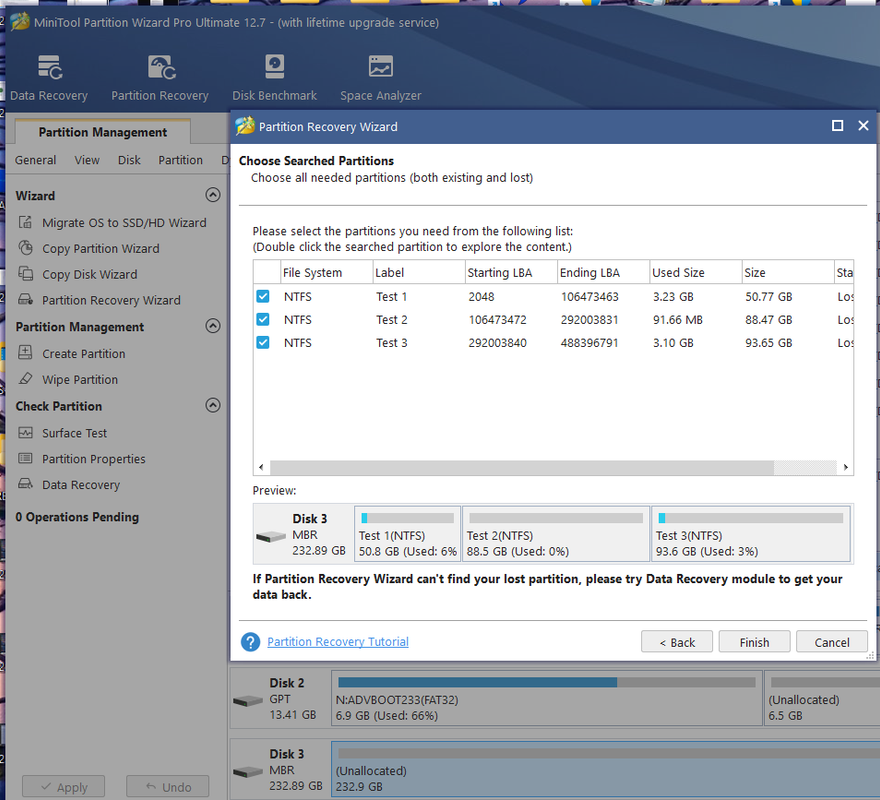This screenshot has height=800, width=880.
Task: Click the Disk 3 drive icon in the main window
Action: point(248,772)
